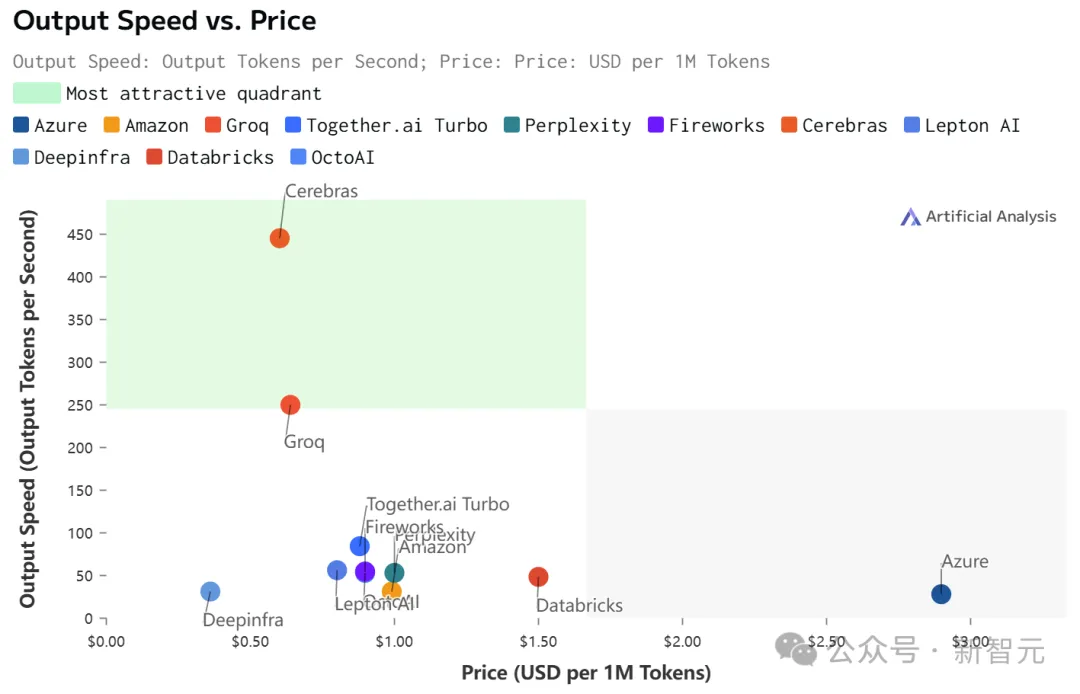Image resolution: width=1080 pixels, height=694 pixels.
Task: Select the Groq scatter point
Action: pos(291,405)
